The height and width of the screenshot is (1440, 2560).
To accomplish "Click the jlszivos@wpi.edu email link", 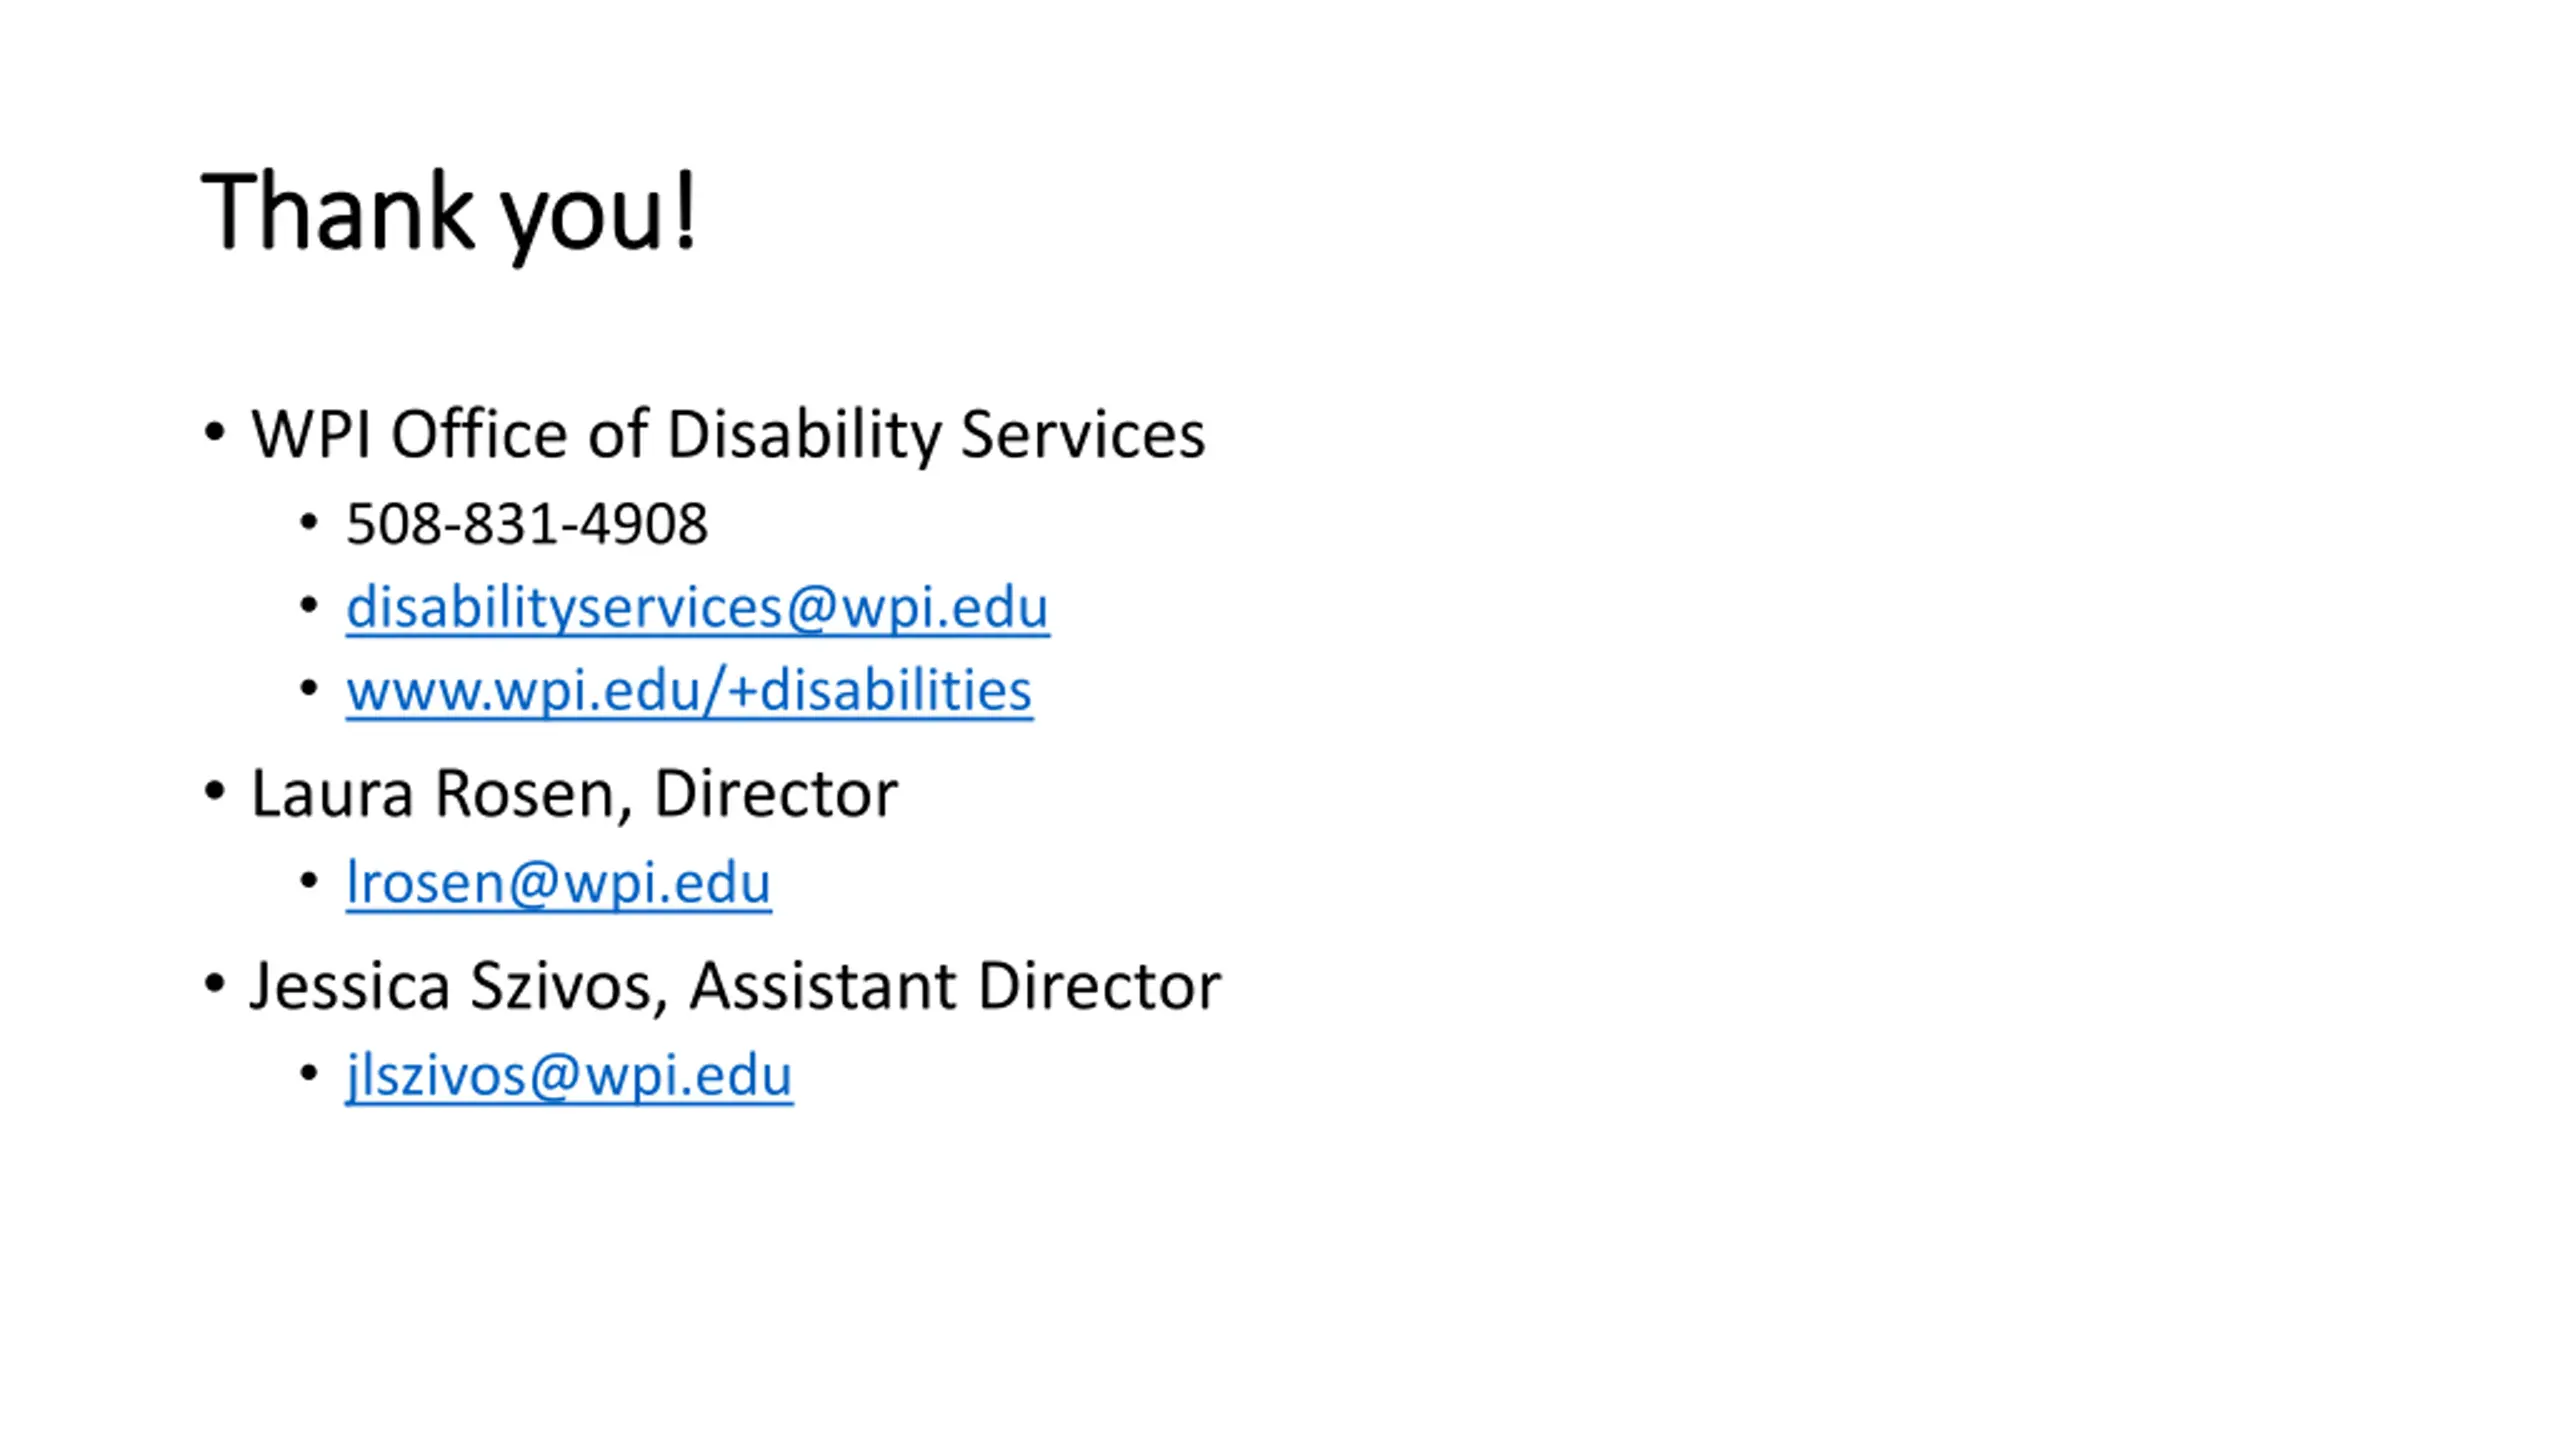I will pyautogui.click(x=569, y=1076).
